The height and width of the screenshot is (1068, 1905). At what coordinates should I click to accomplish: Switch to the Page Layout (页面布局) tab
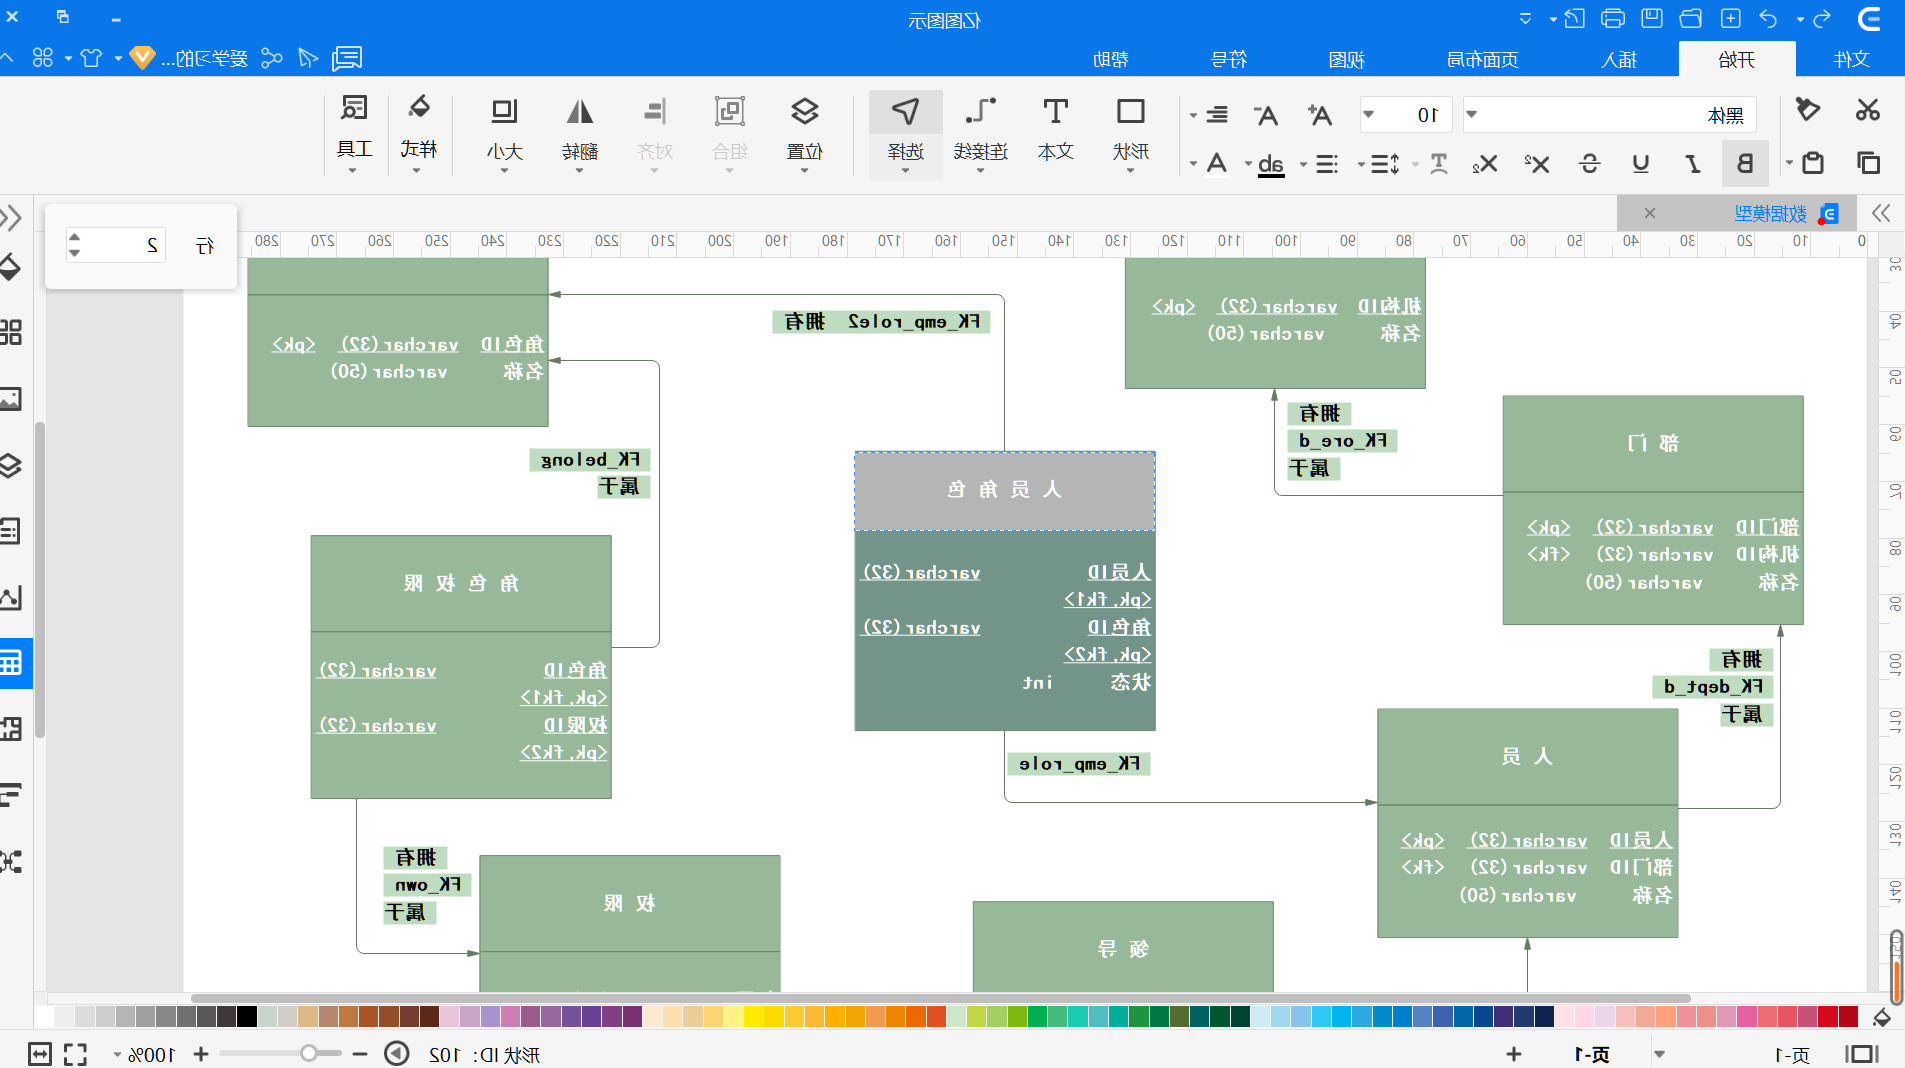[1482, 59]
